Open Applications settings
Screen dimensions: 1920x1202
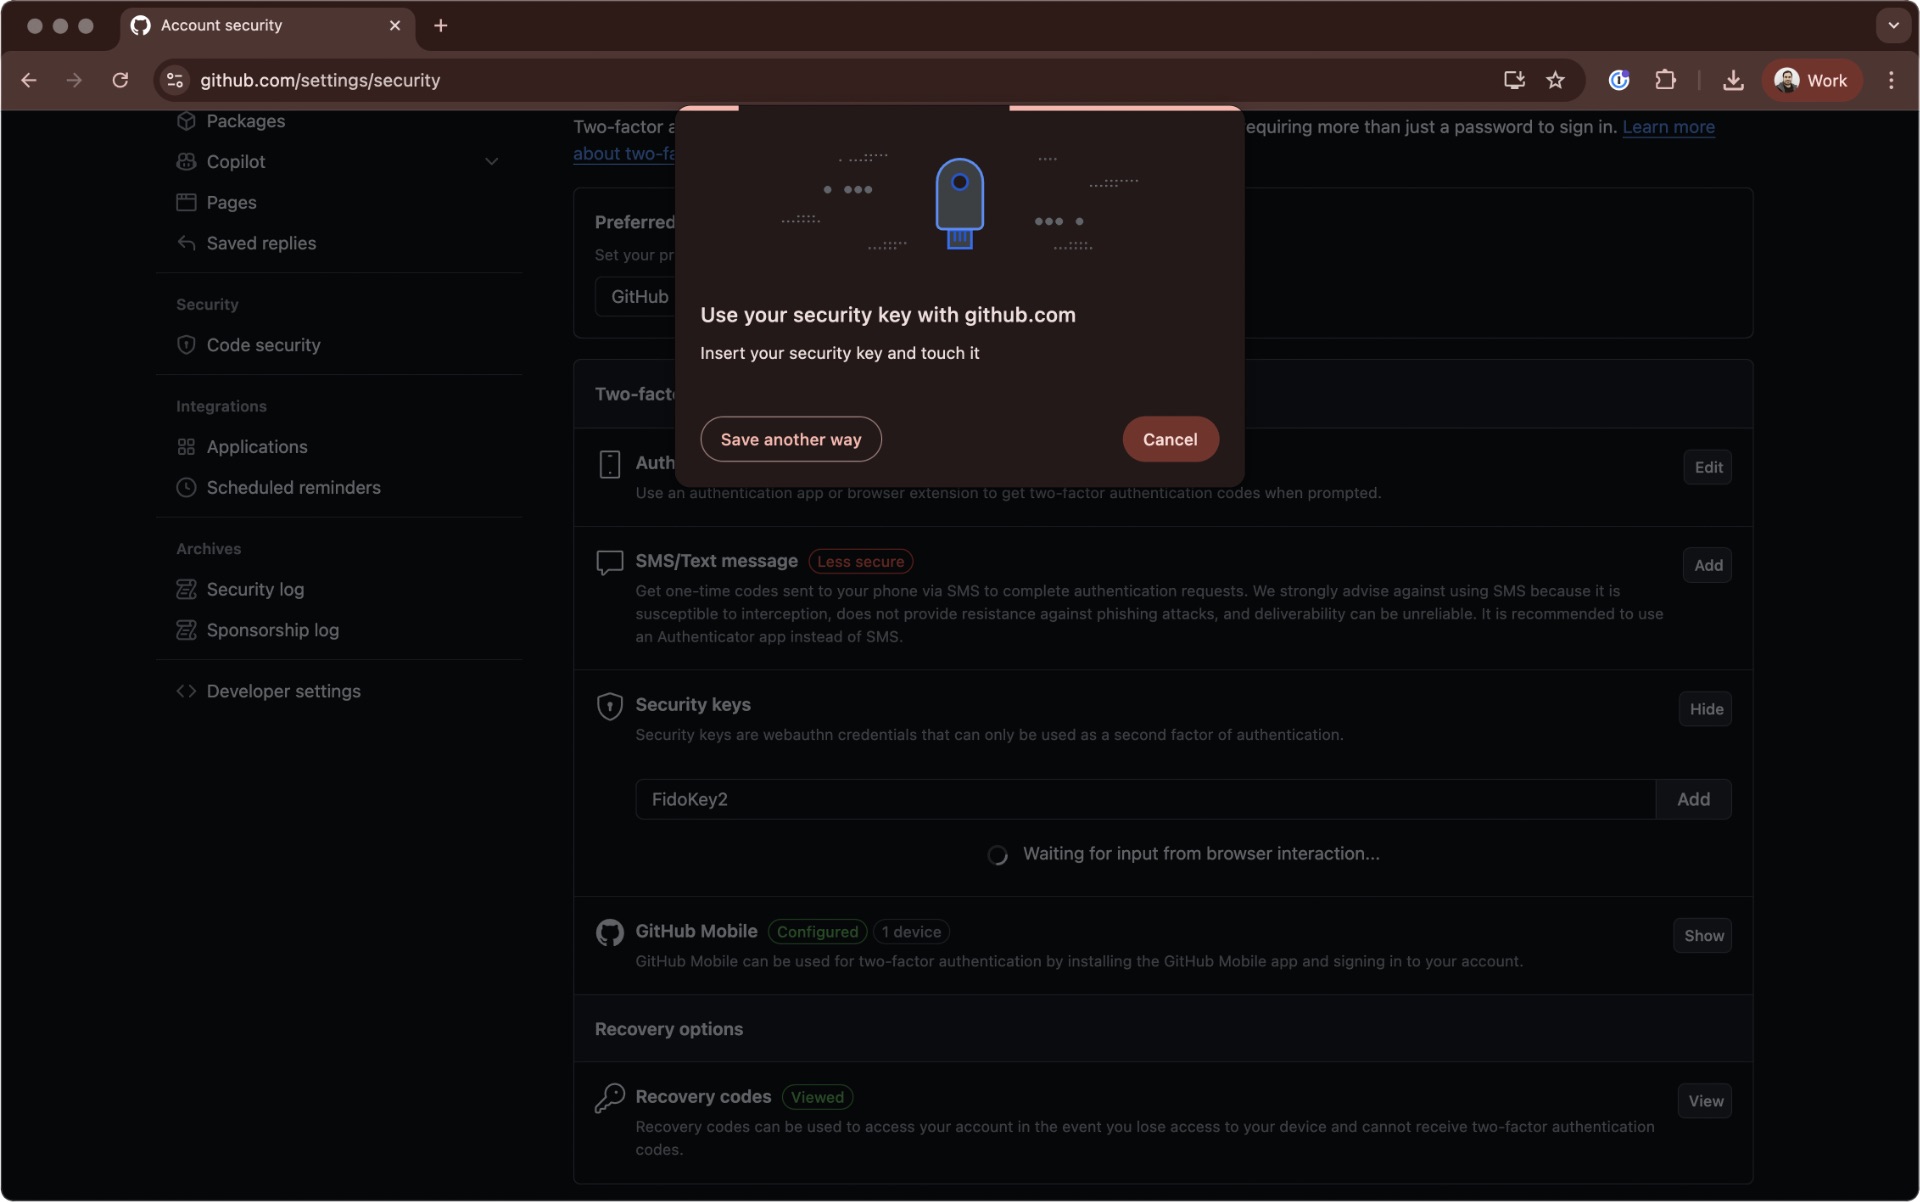coord(257,447)
